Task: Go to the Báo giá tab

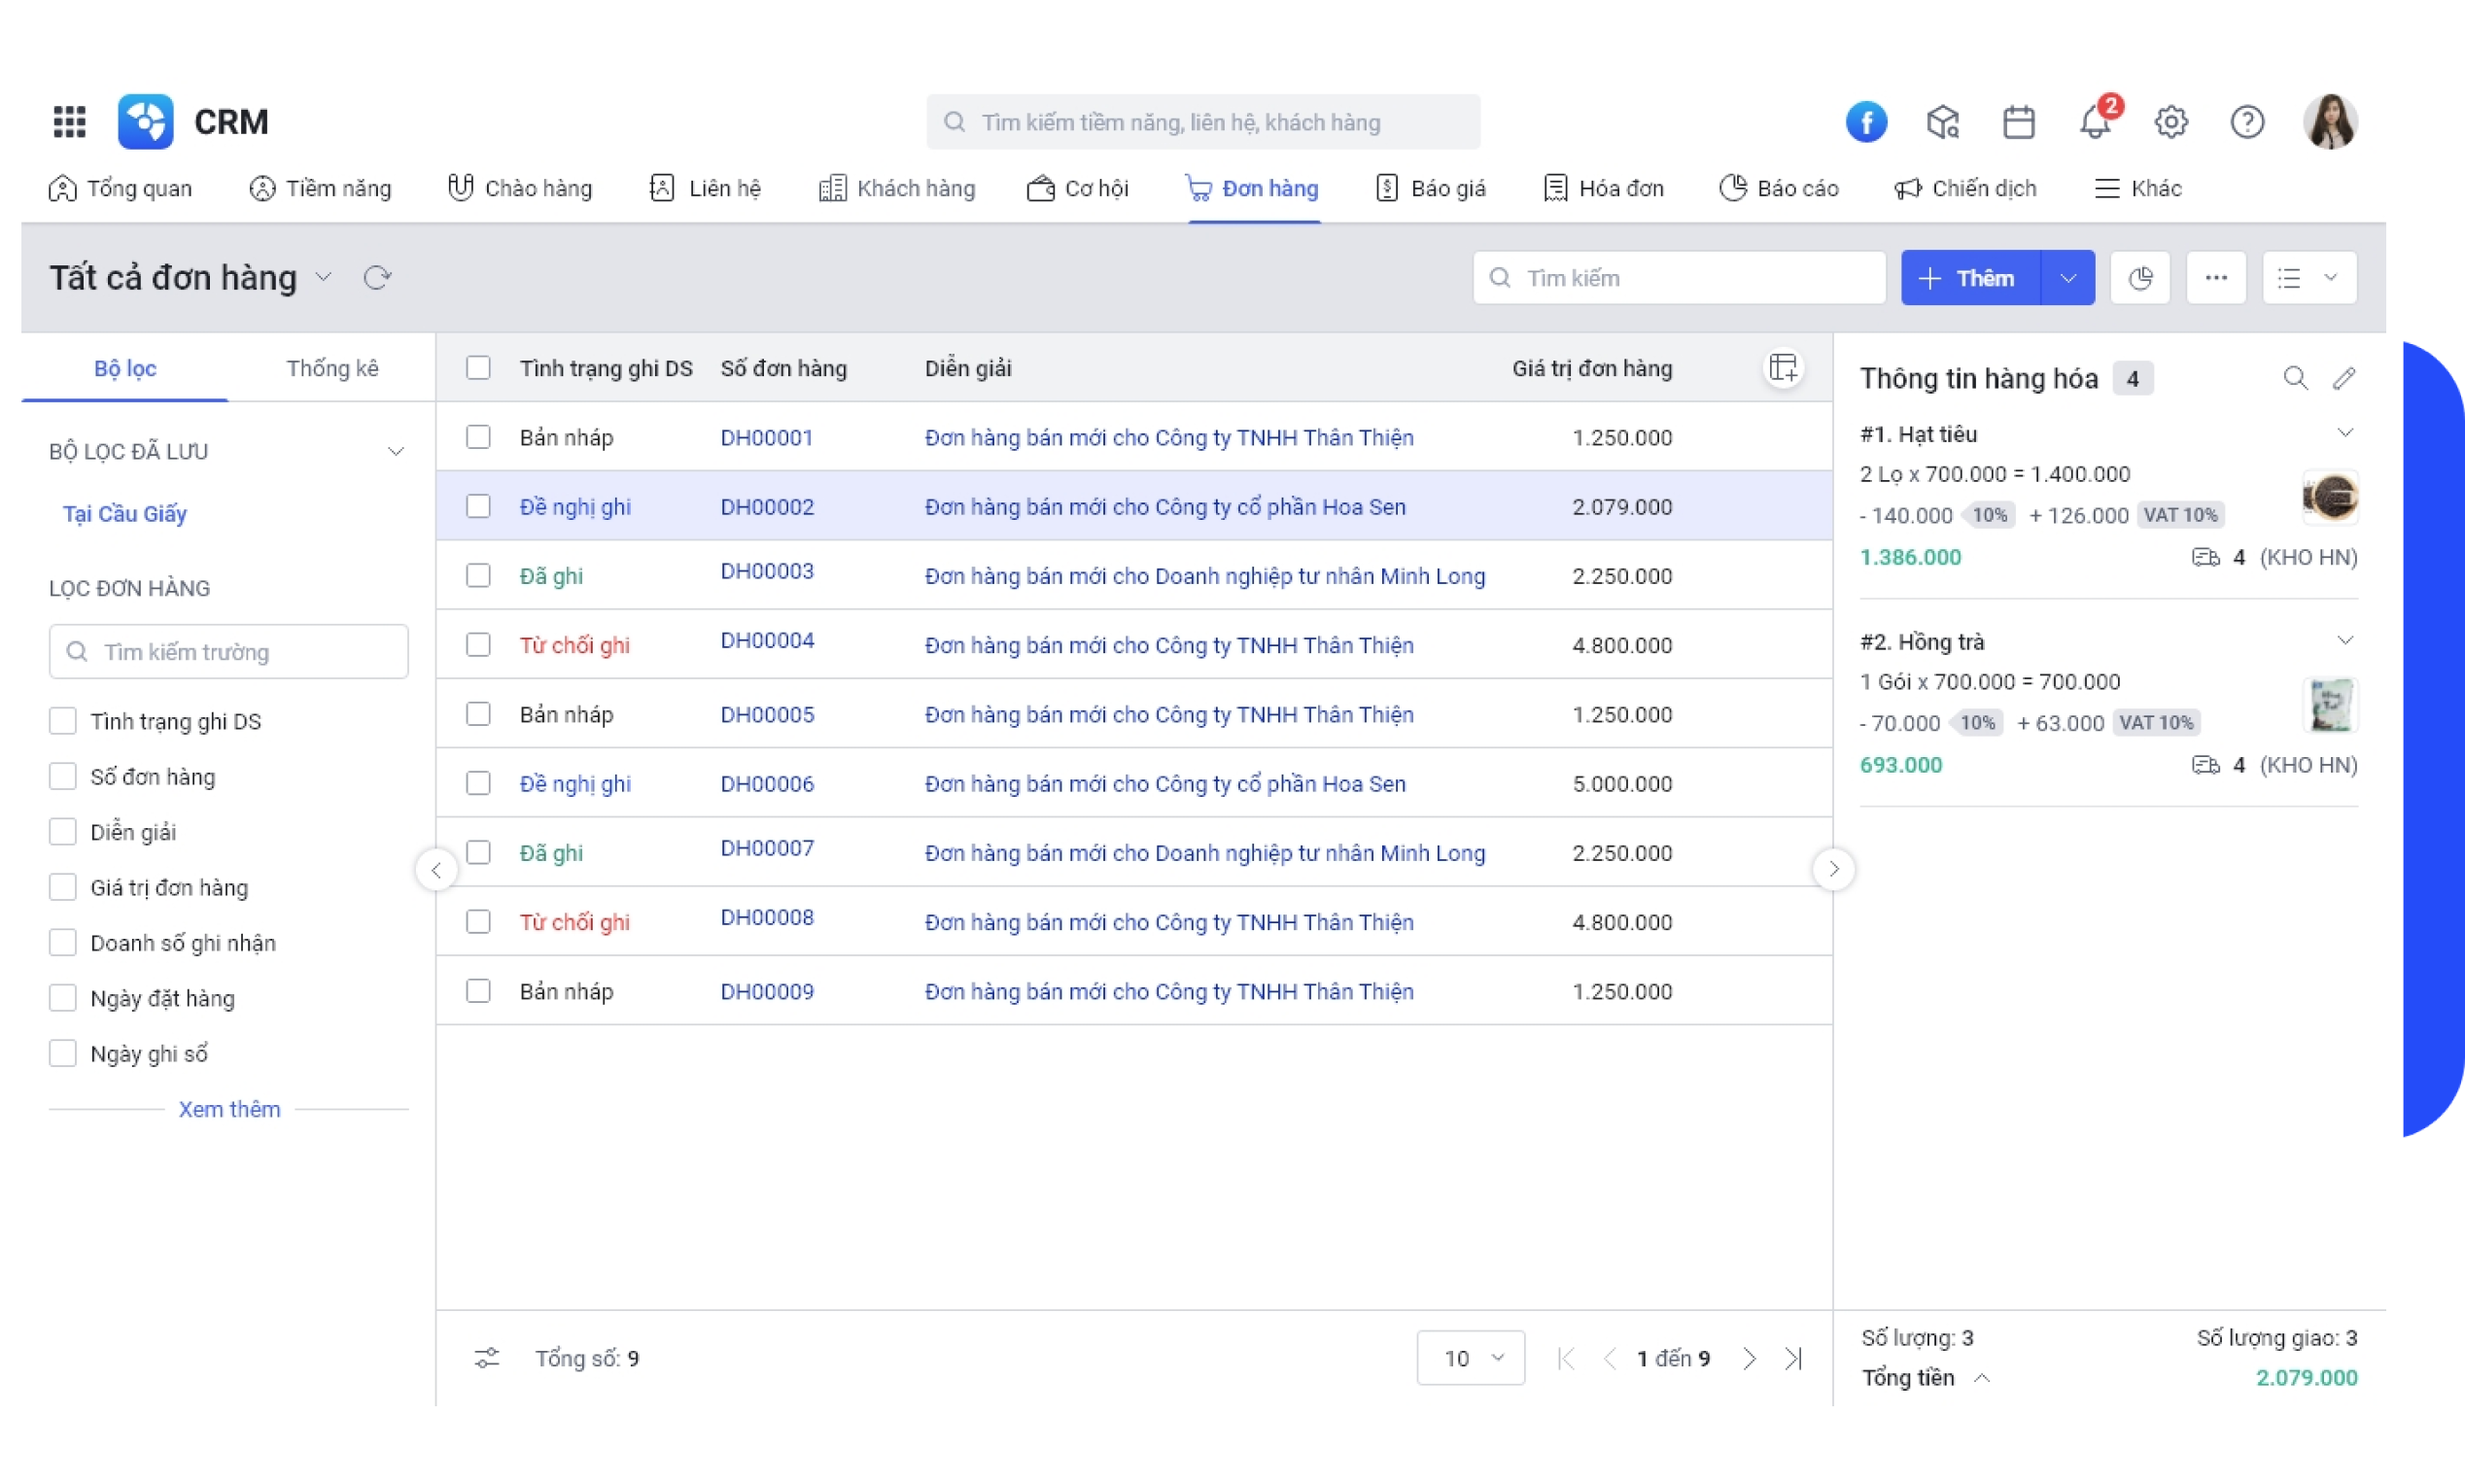Action: (x=1430, y=188)
